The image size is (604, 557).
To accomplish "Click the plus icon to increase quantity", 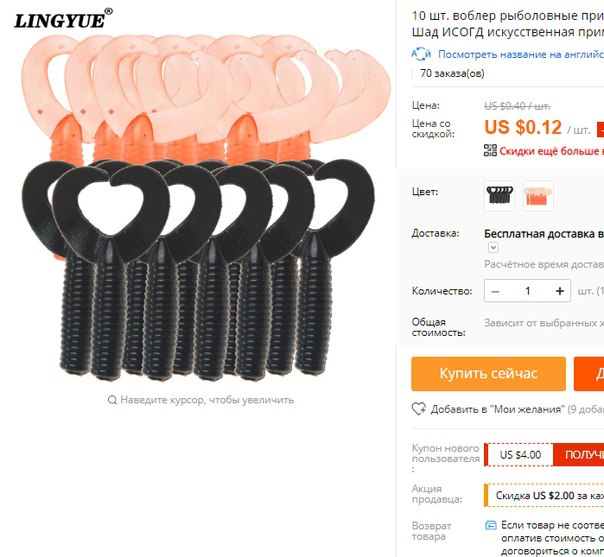I will pos(560,291).
